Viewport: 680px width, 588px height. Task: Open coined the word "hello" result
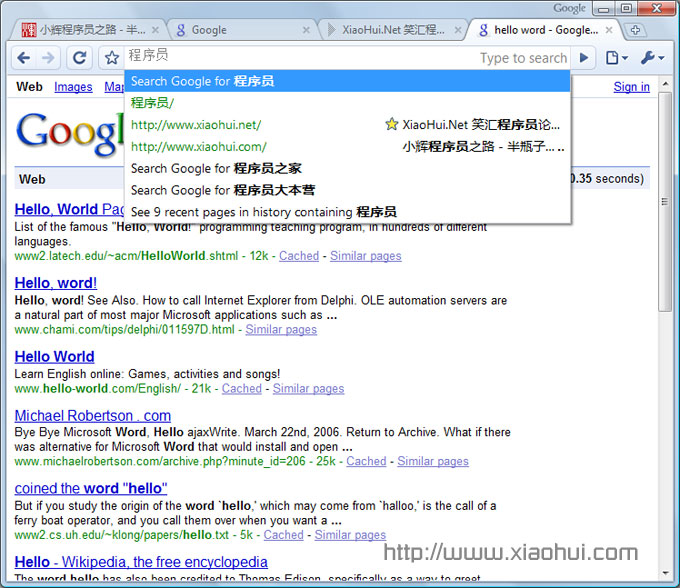point(91,489)
